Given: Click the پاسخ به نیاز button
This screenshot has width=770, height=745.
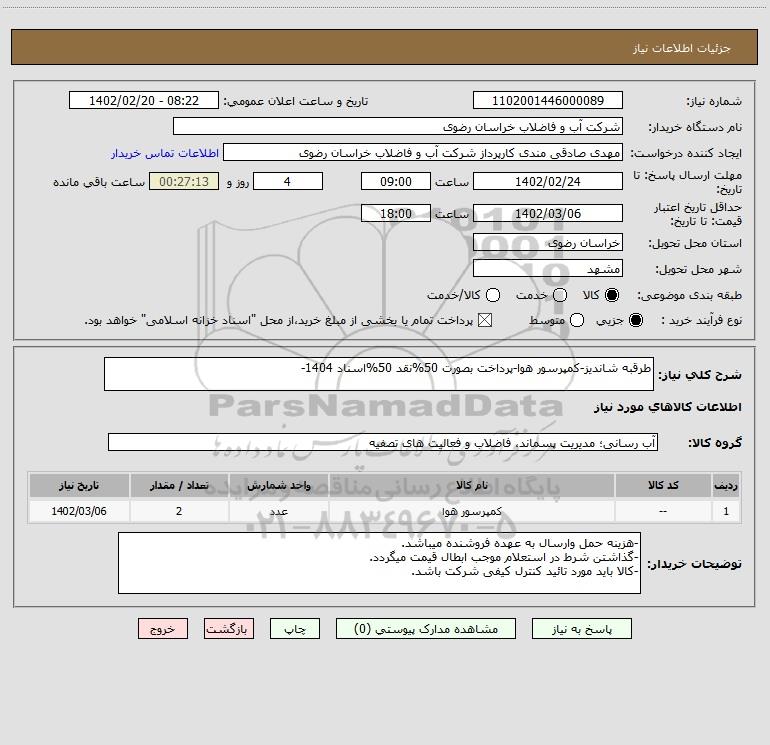Looking at the screenshot, I should [581, 629].
